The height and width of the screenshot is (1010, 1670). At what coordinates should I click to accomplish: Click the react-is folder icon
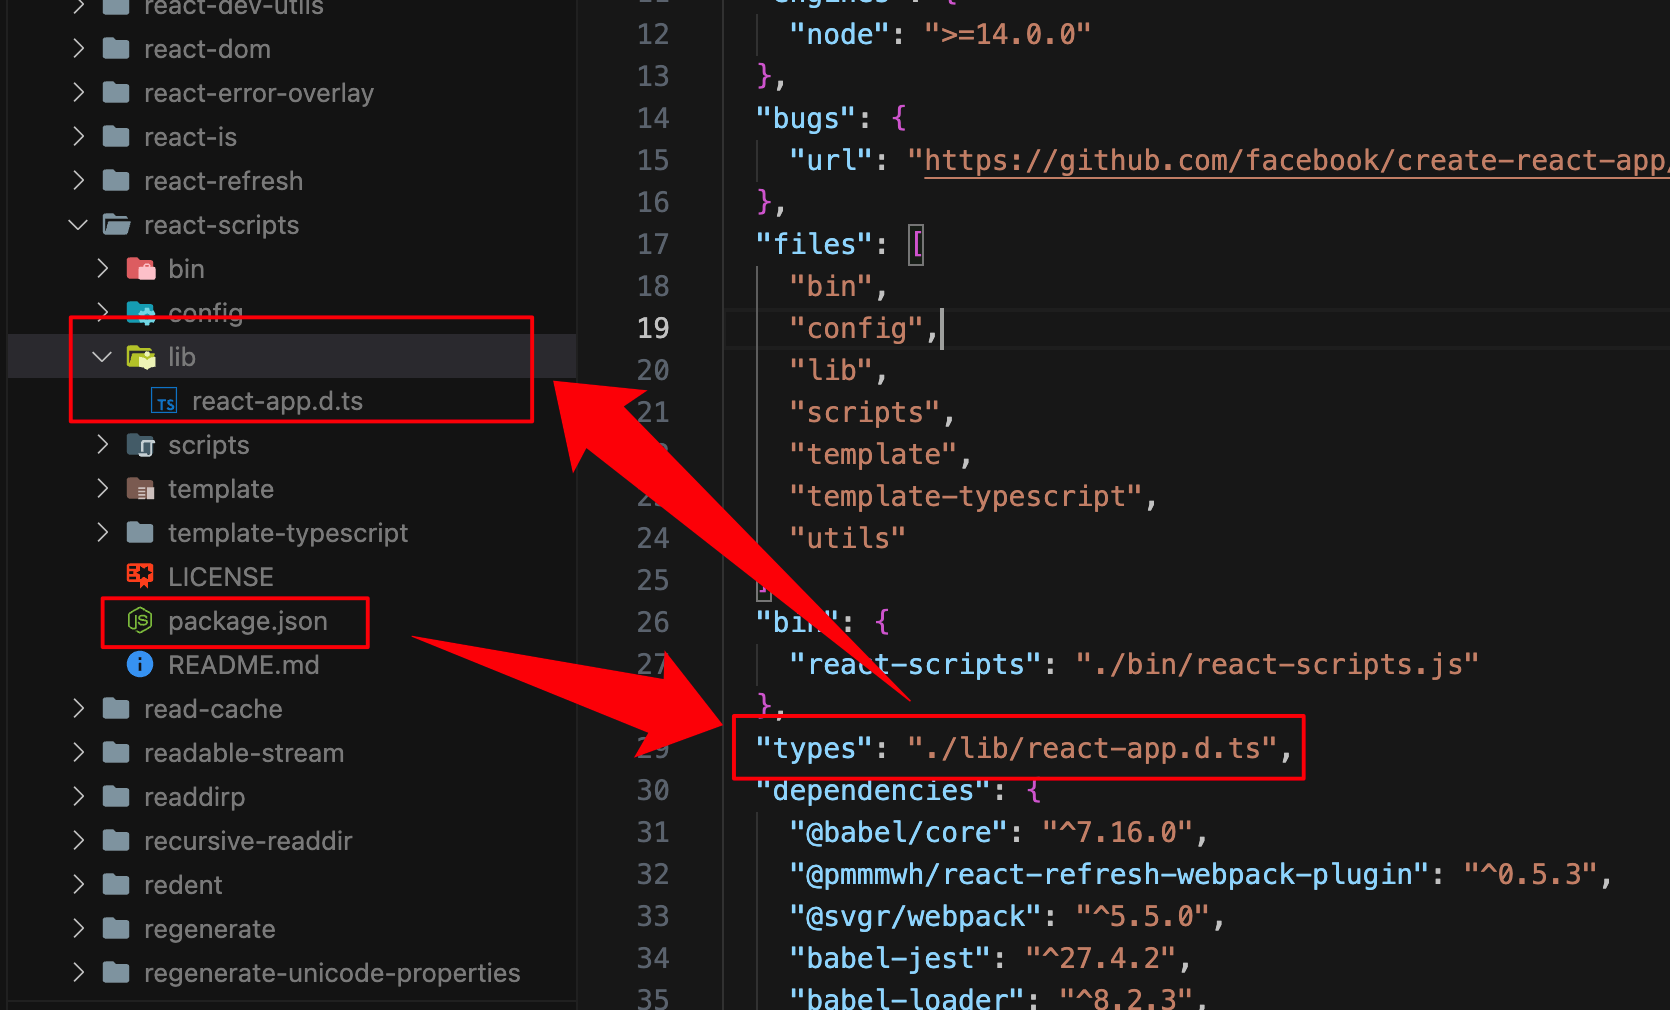point(116,137)
